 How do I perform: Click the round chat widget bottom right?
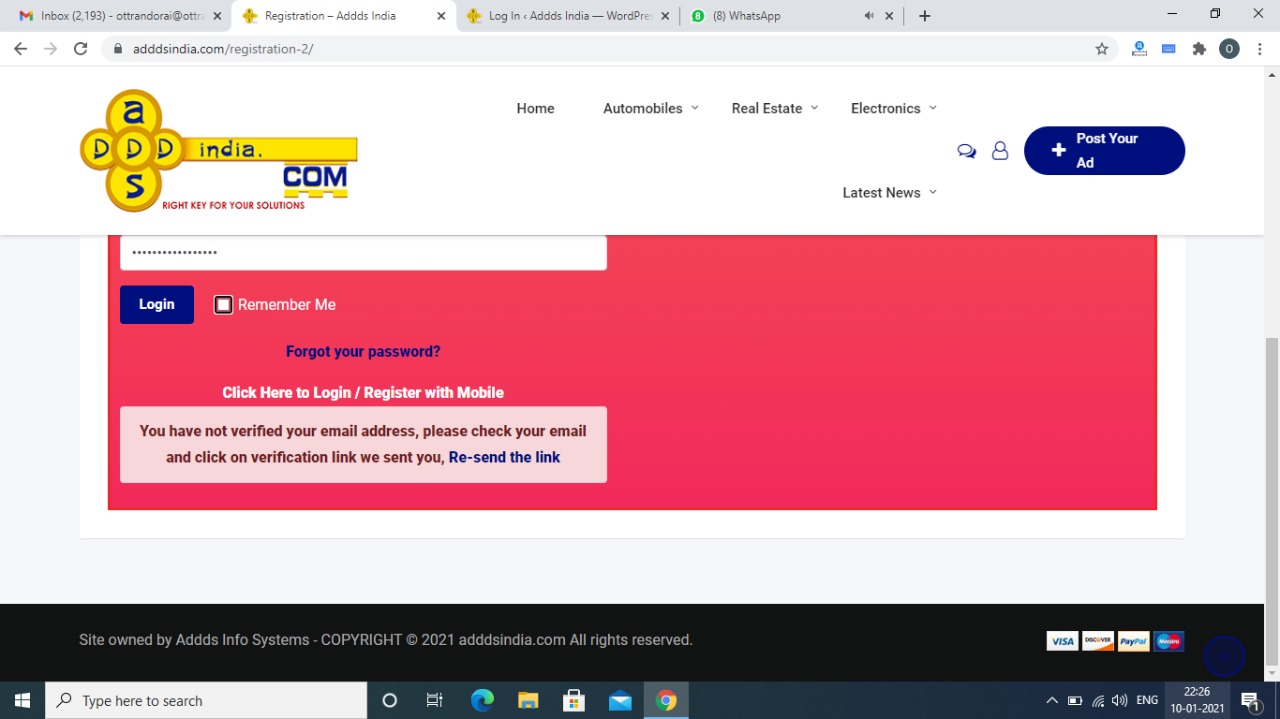pyautogui.click(x=1224, y=656)
